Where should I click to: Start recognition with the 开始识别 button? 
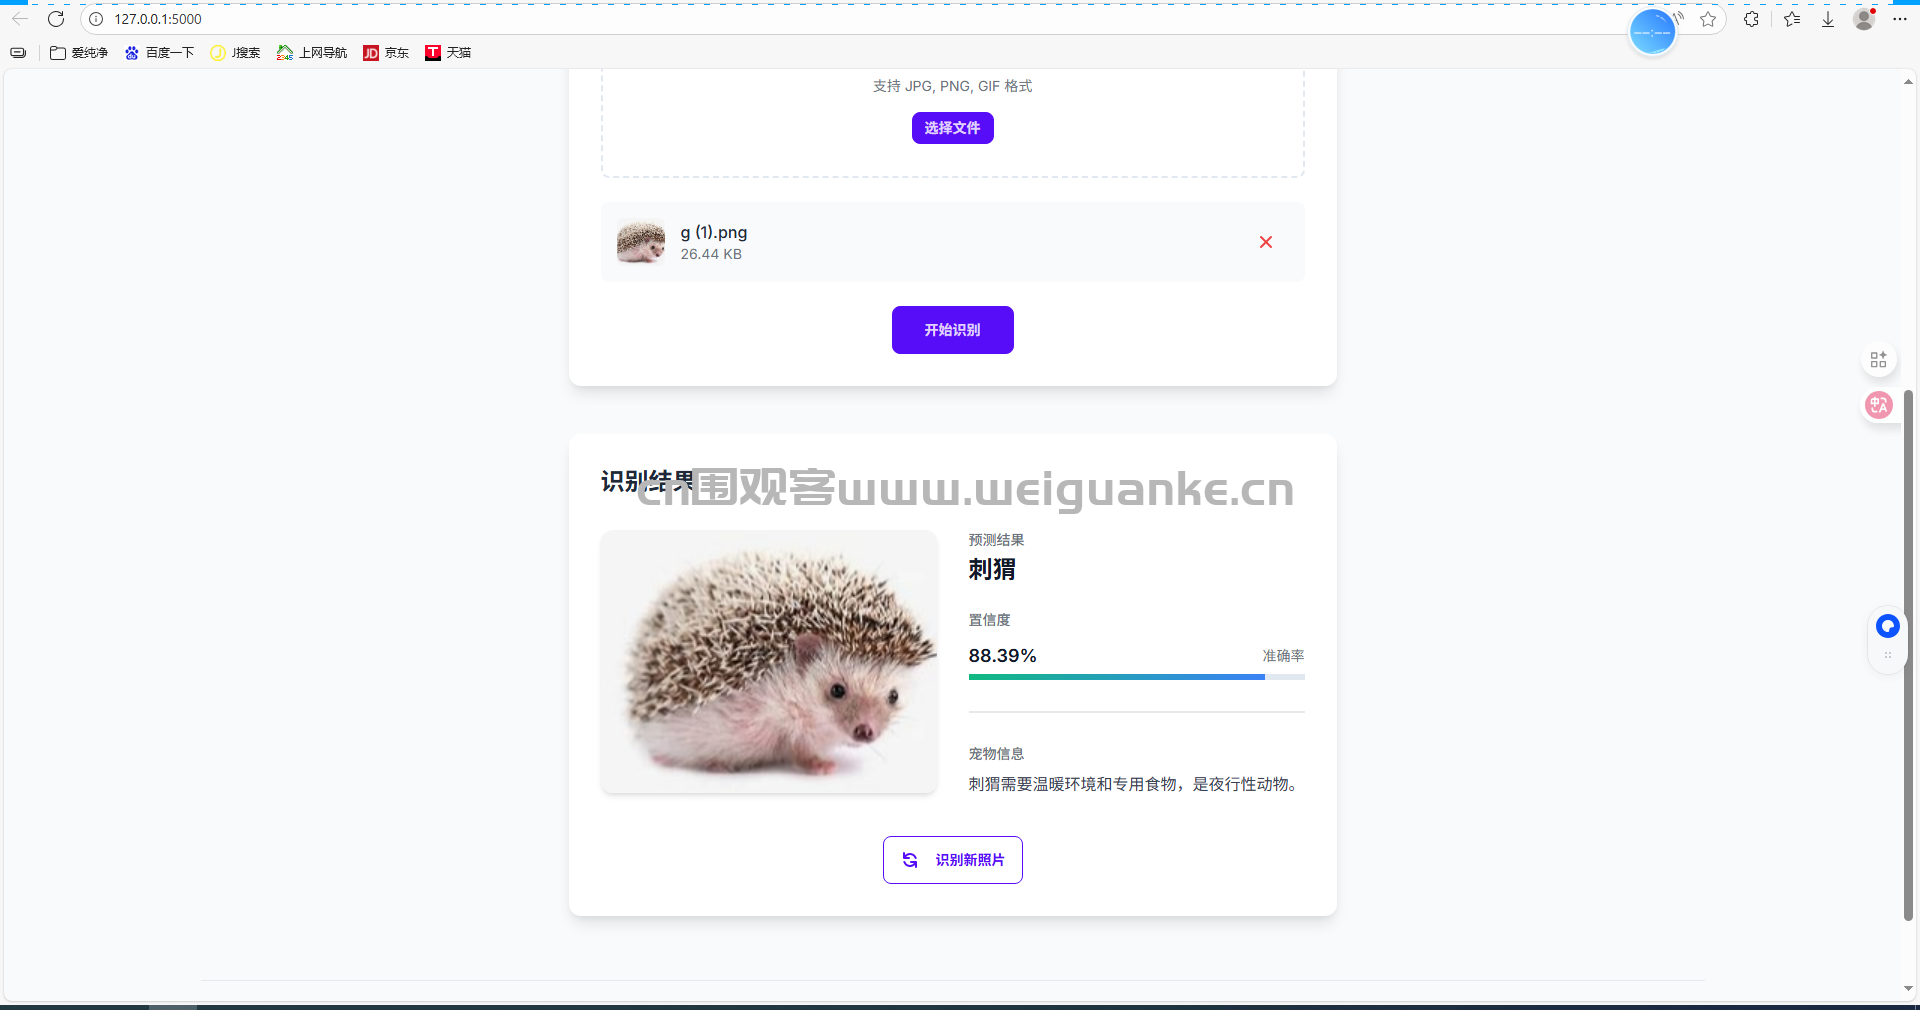(x=952, y=330)
